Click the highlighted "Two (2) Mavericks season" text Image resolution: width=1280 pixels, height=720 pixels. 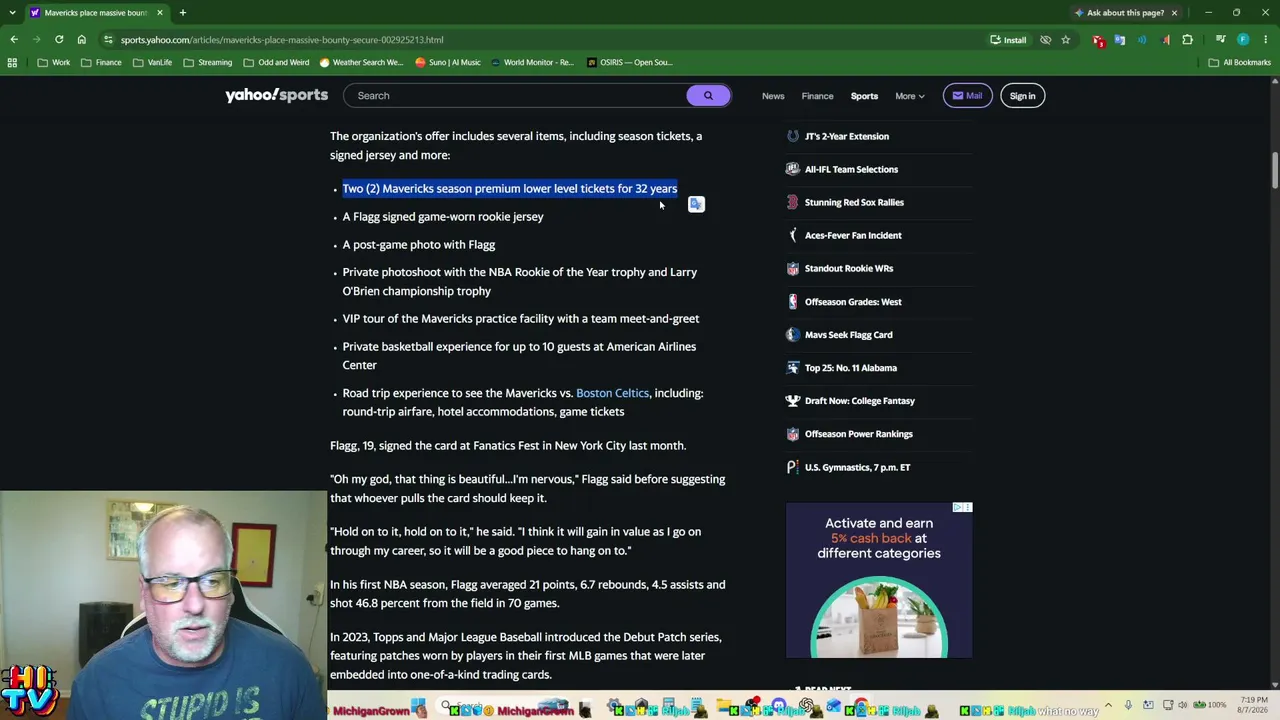click(510, 188)
